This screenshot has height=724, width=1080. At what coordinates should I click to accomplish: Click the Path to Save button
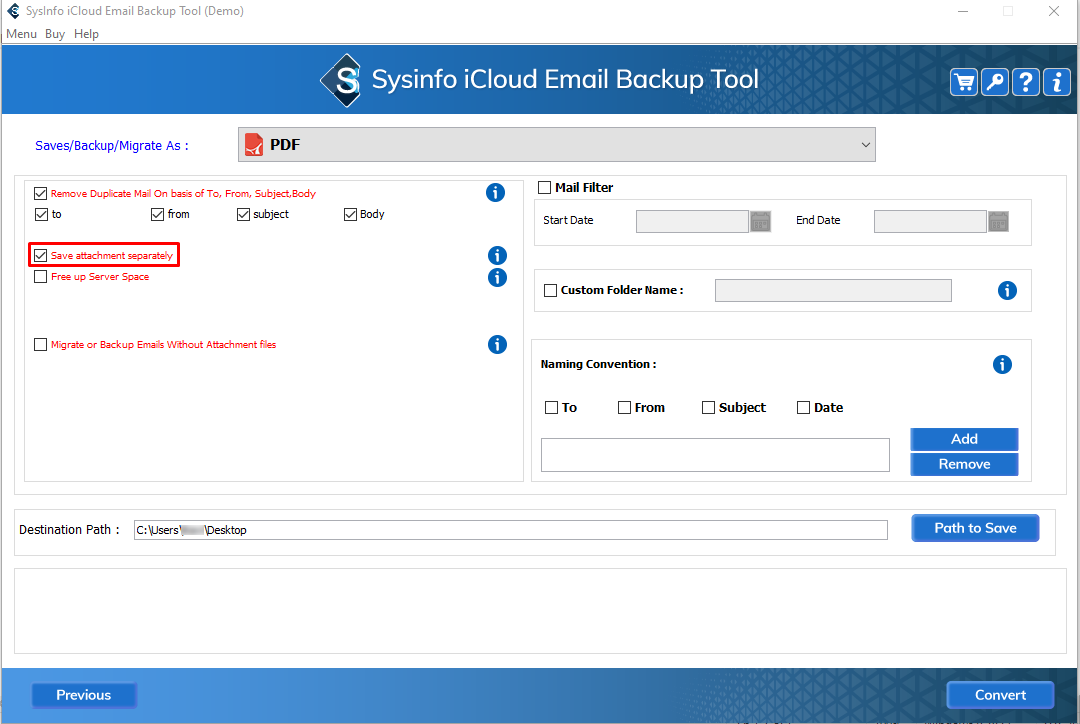[975, 528]
